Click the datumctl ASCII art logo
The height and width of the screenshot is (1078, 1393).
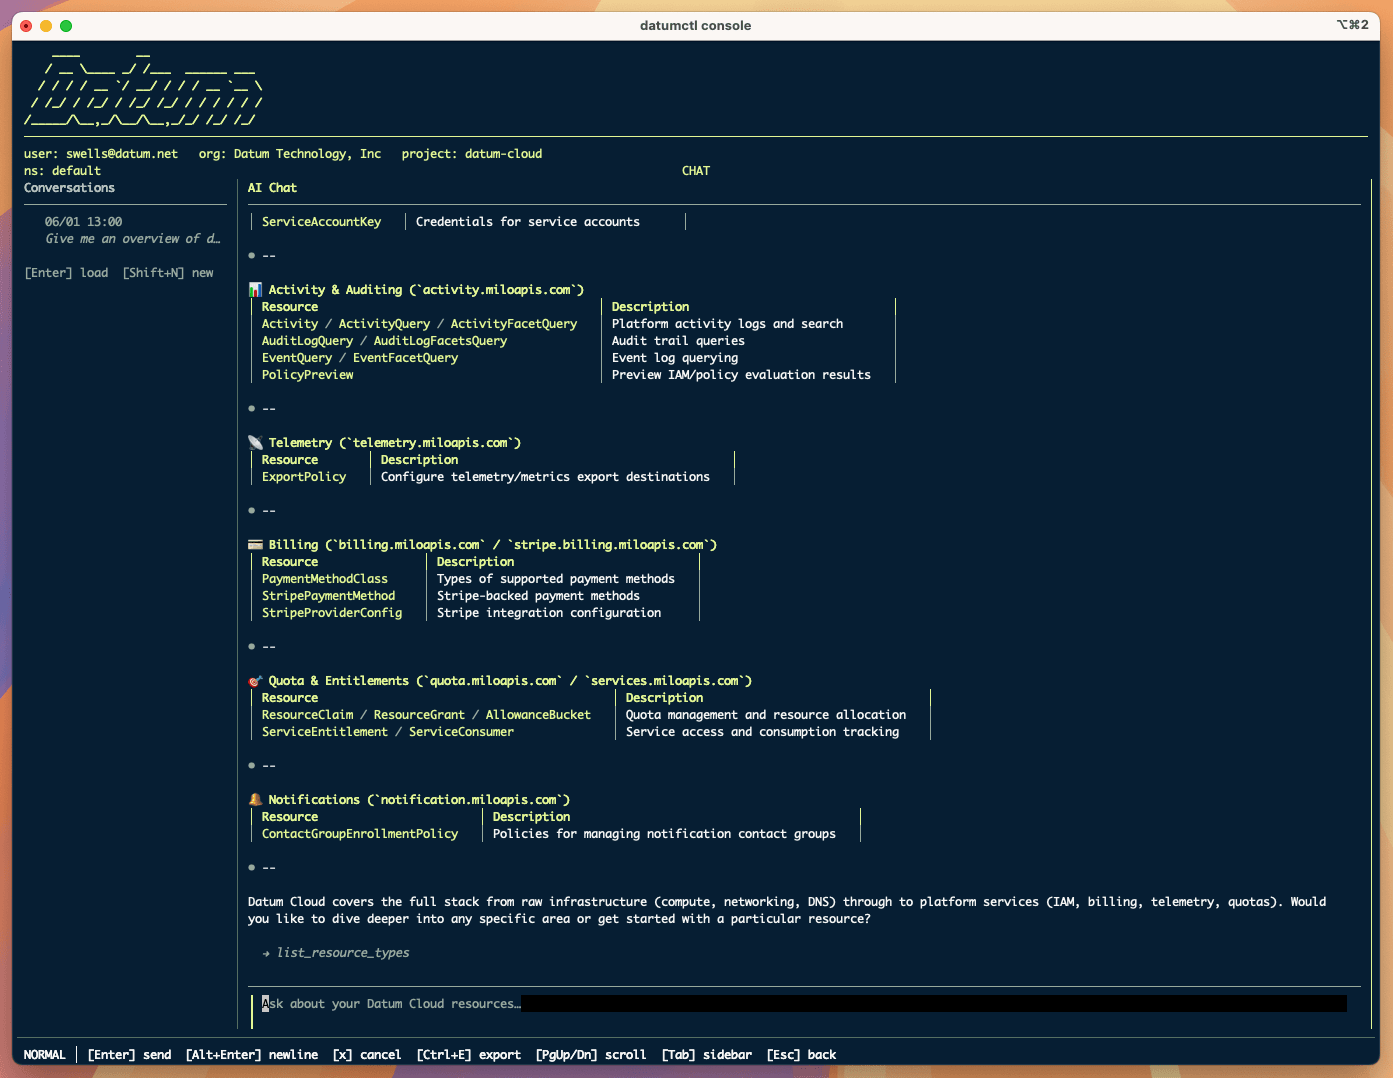[x=144, y=89]
